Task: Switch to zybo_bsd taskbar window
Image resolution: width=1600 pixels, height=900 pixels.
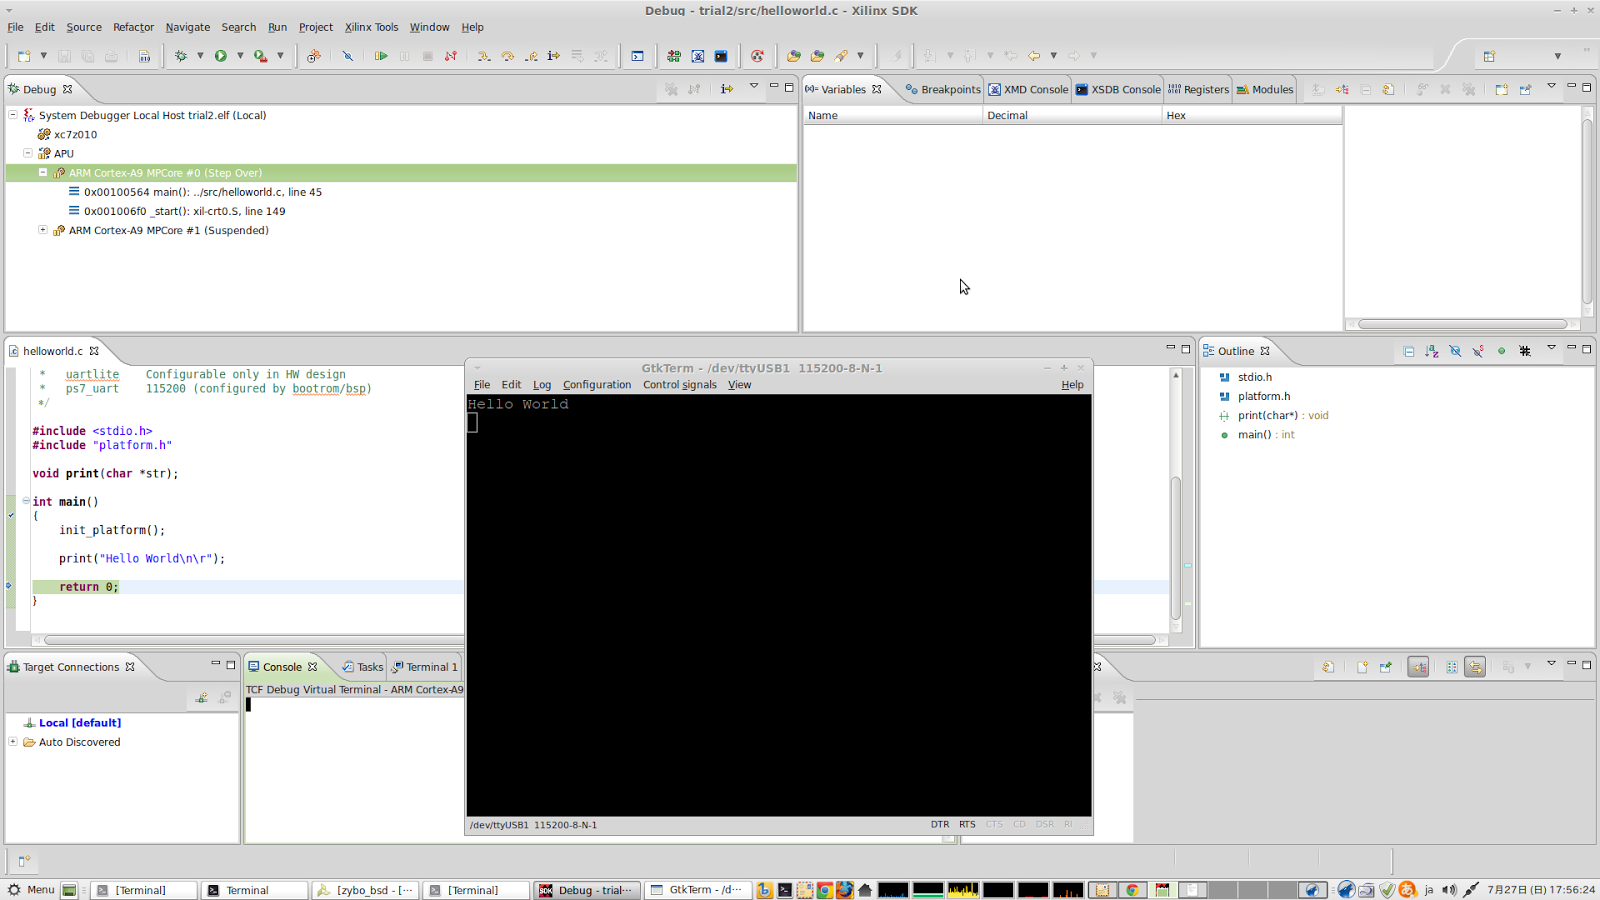Action: coord(365,890)
